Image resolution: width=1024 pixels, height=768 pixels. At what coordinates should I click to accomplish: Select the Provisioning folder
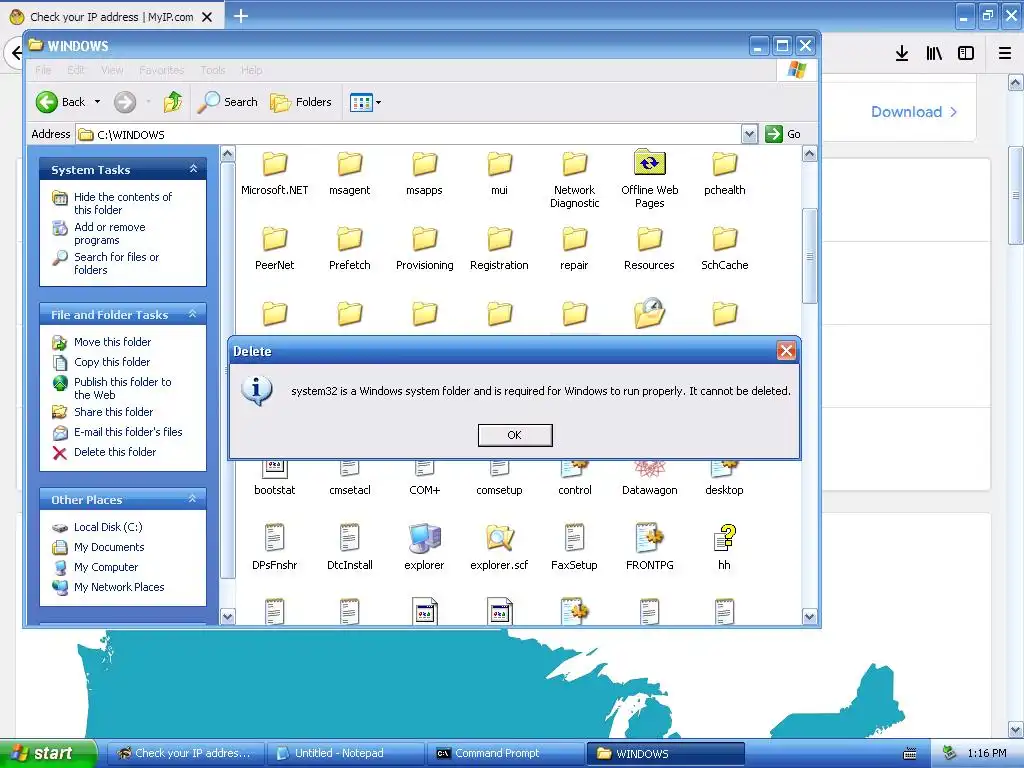[424, 248]
